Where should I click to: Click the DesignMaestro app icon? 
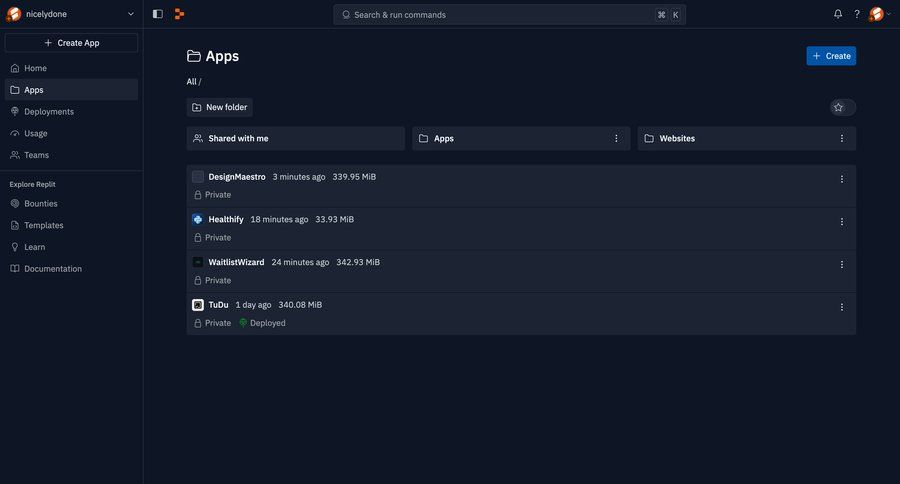click(x=197, y=177)
